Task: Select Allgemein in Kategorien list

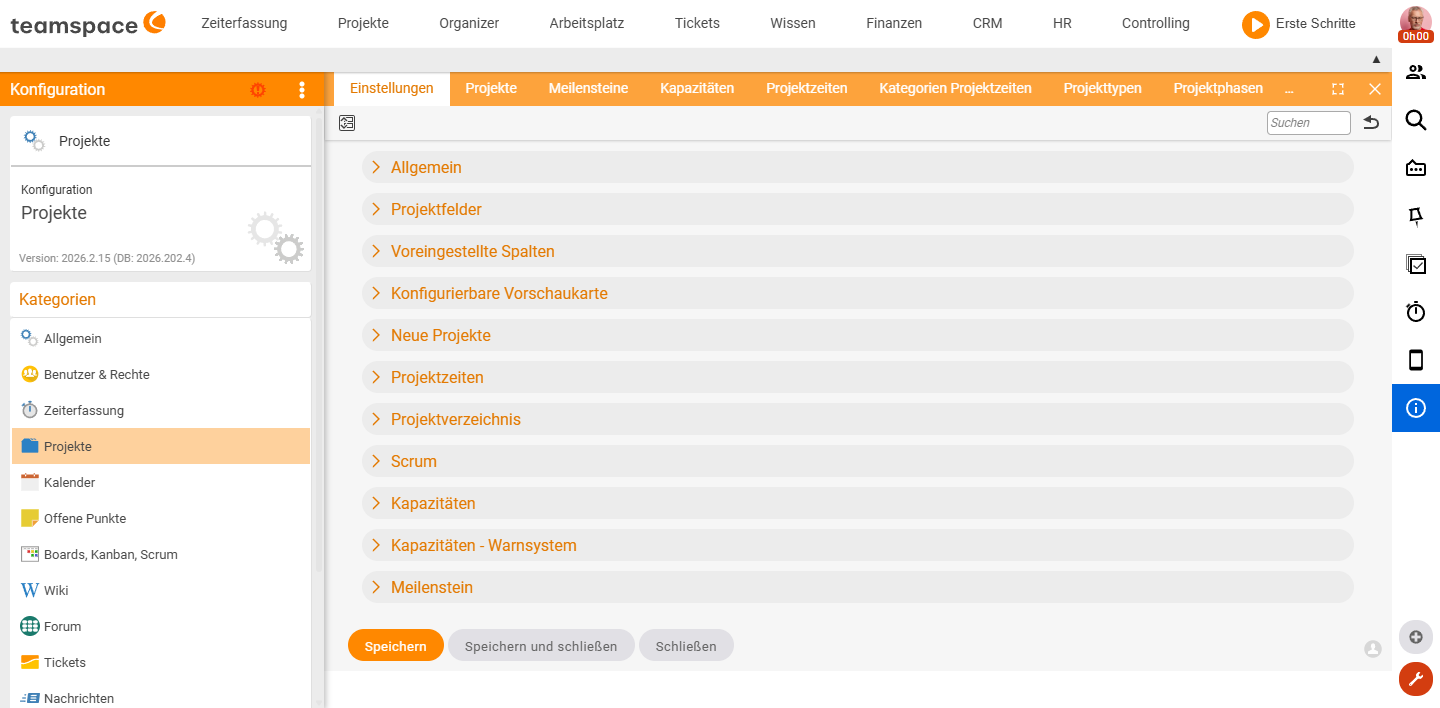Action: [x=161, y=338]
